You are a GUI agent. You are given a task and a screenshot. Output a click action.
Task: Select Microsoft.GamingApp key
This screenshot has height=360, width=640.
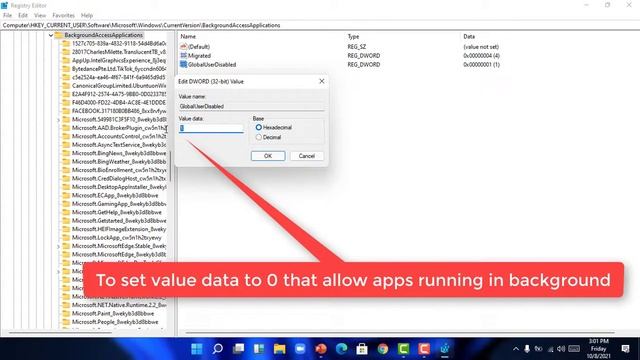pyautogui.click(x=119, y=204)
